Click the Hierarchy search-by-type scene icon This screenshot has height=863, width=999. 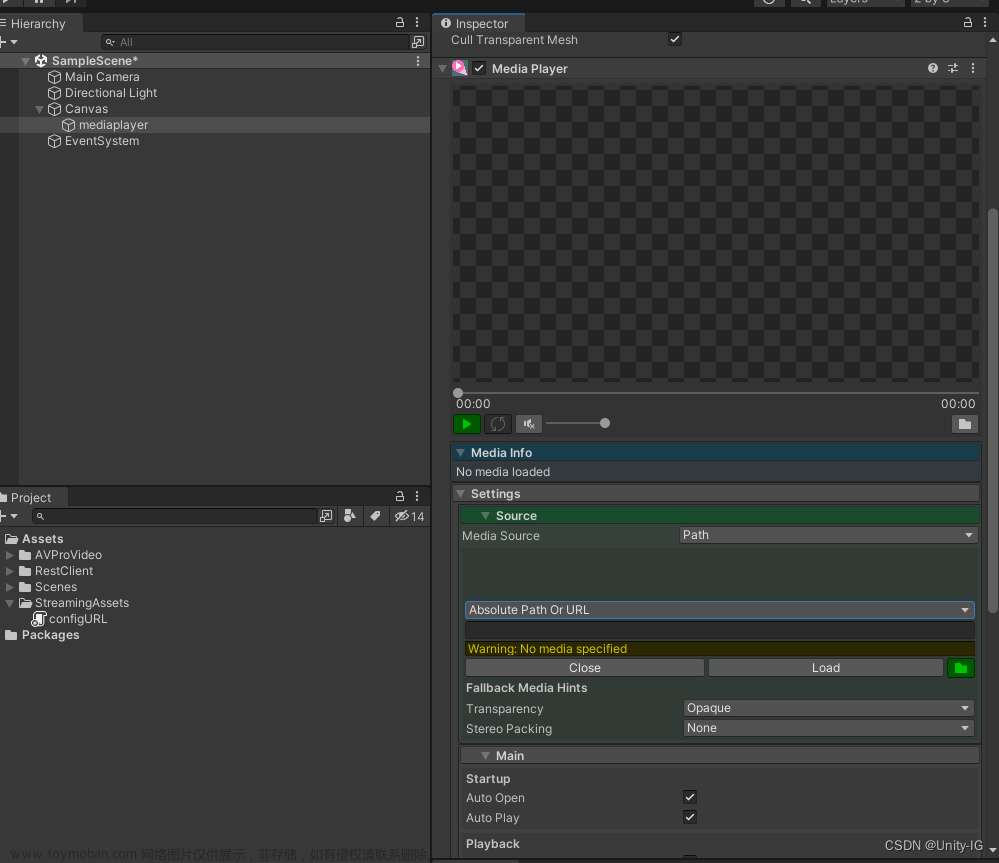[x=418, y=42]
